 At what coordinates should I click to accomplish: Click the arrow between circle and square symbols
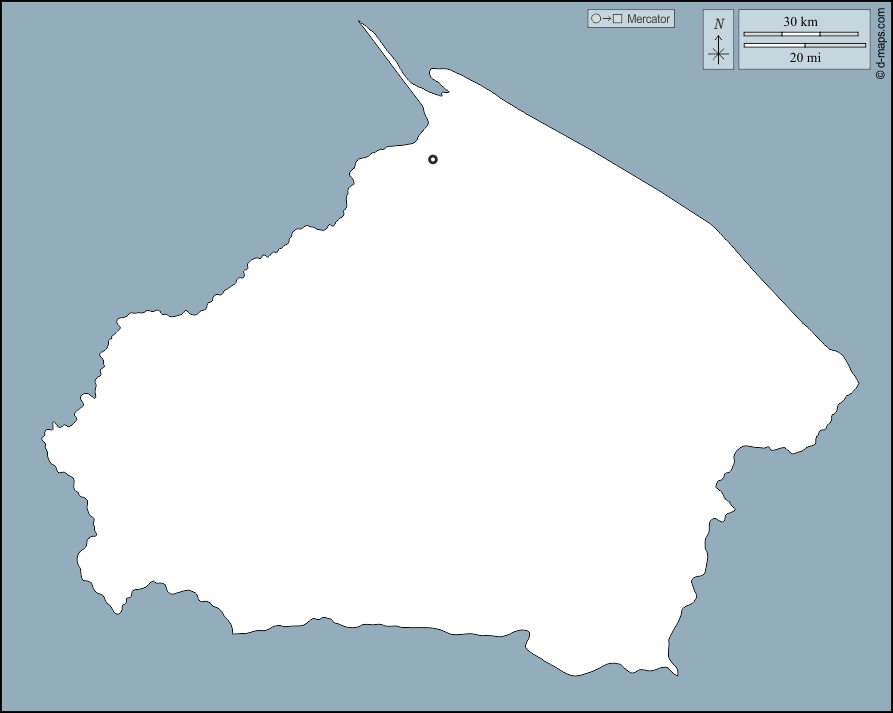(607, 19)
